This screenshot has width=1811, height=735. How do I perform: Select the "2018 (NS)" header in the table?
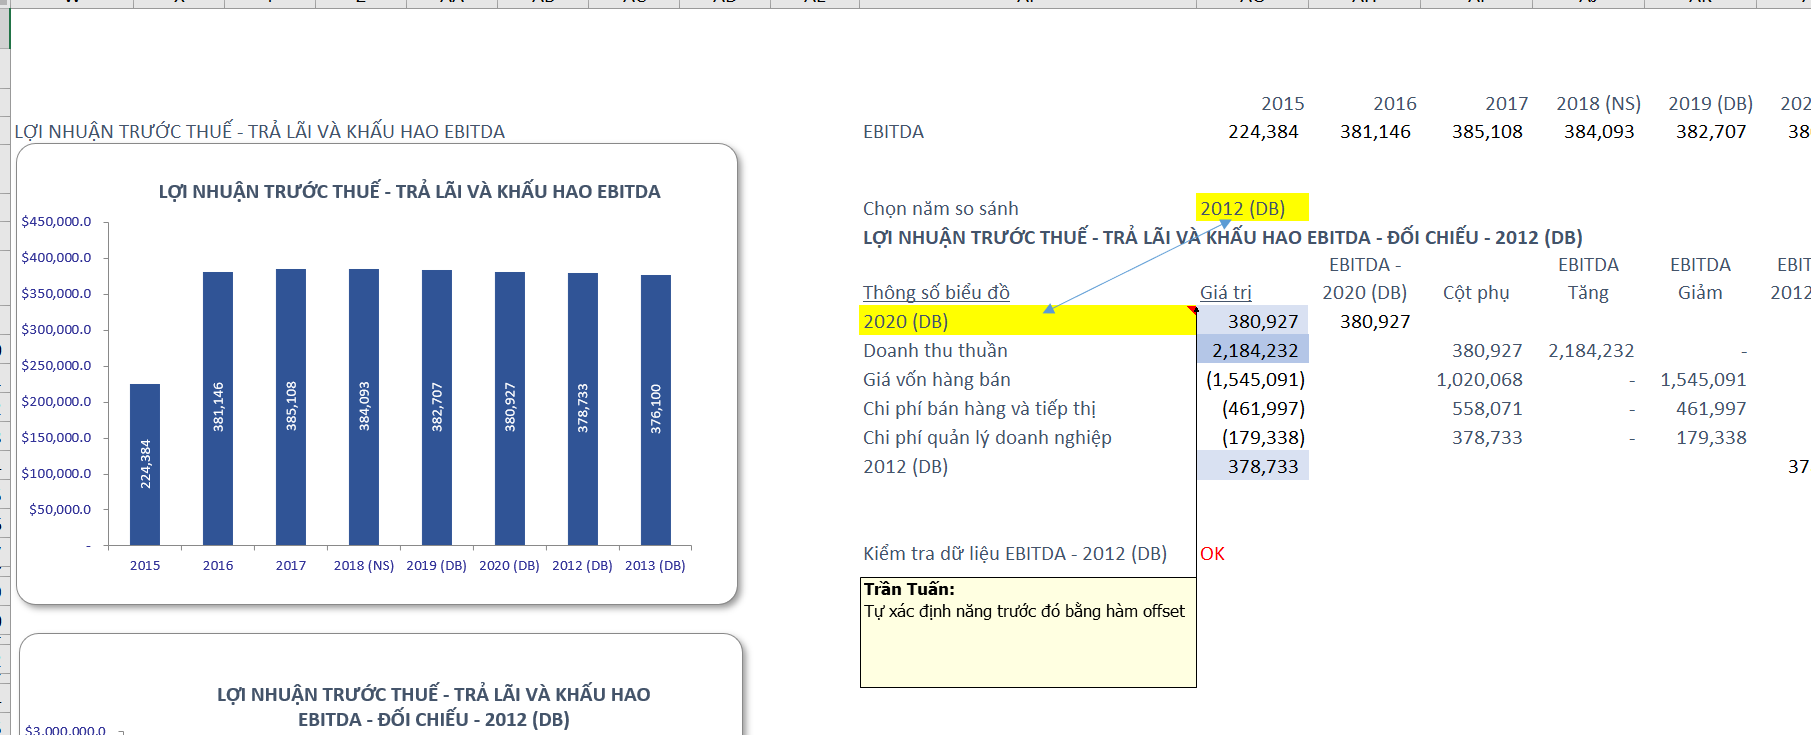1597,103
